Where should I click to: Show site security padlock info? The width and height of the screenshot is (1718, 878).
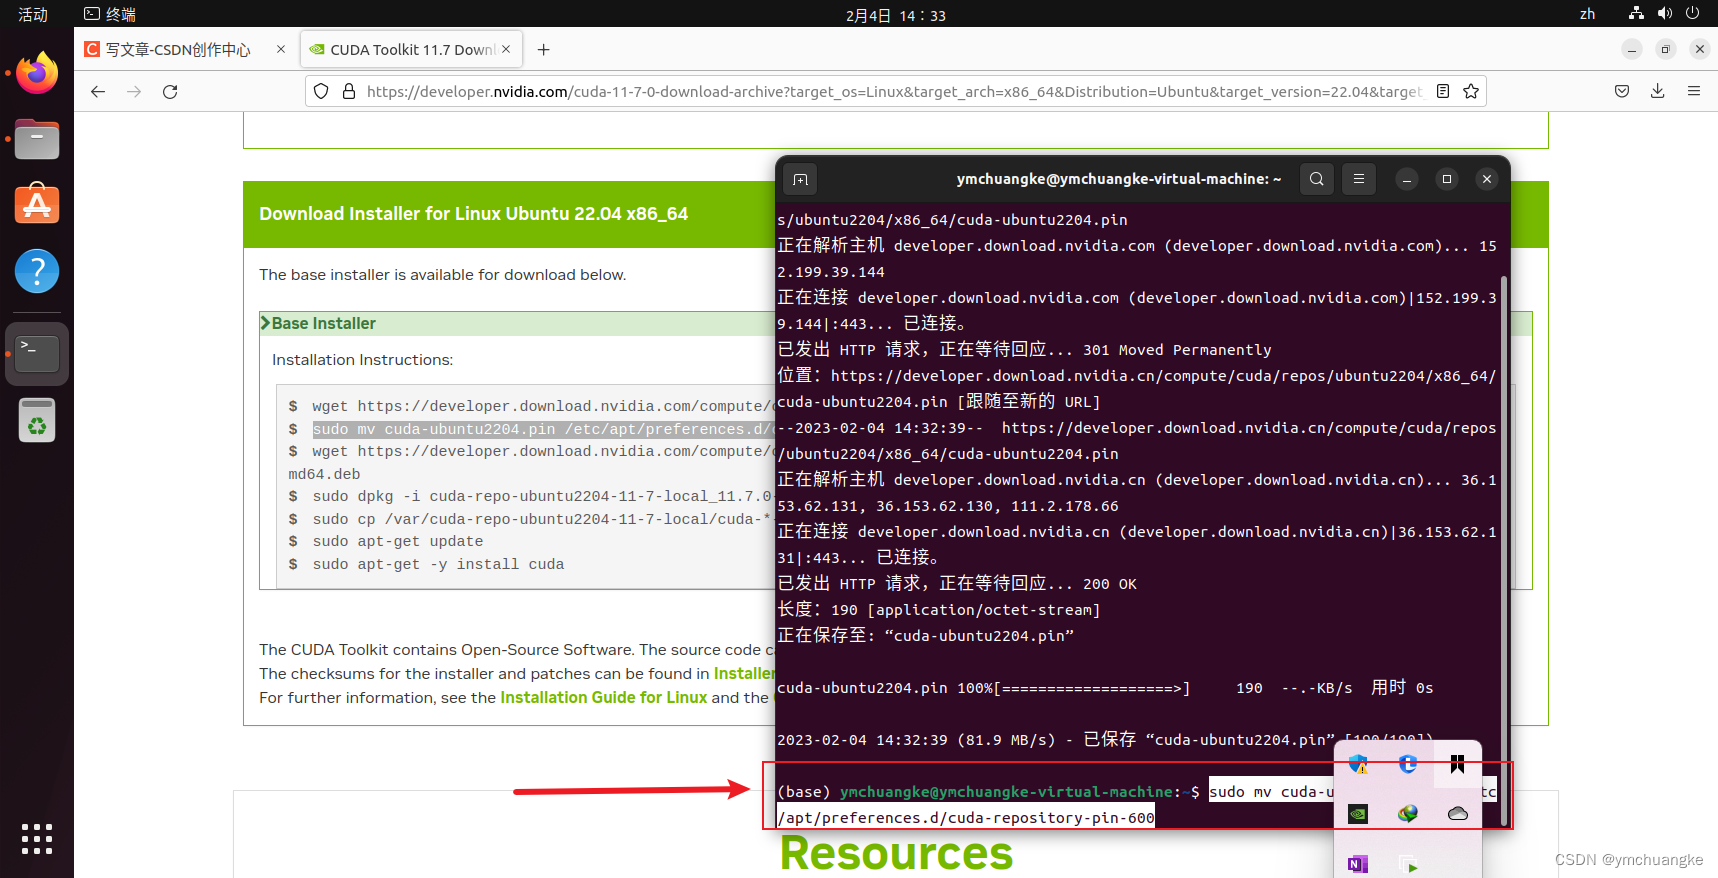click(349, 91)
